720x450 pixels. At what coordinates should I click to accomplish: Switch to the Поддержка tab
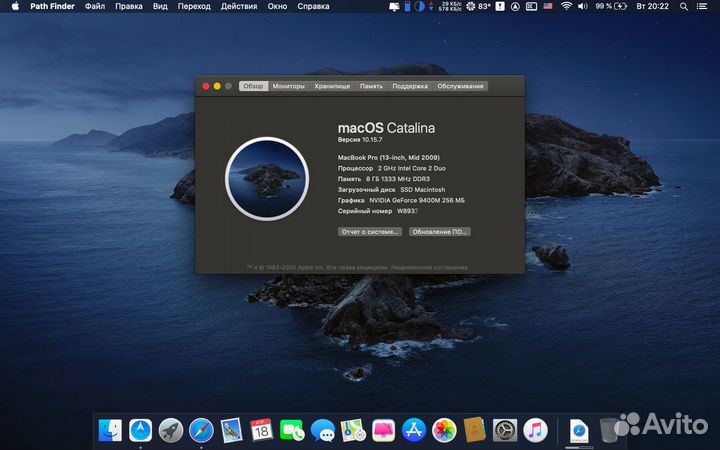[x=410, y=86]
